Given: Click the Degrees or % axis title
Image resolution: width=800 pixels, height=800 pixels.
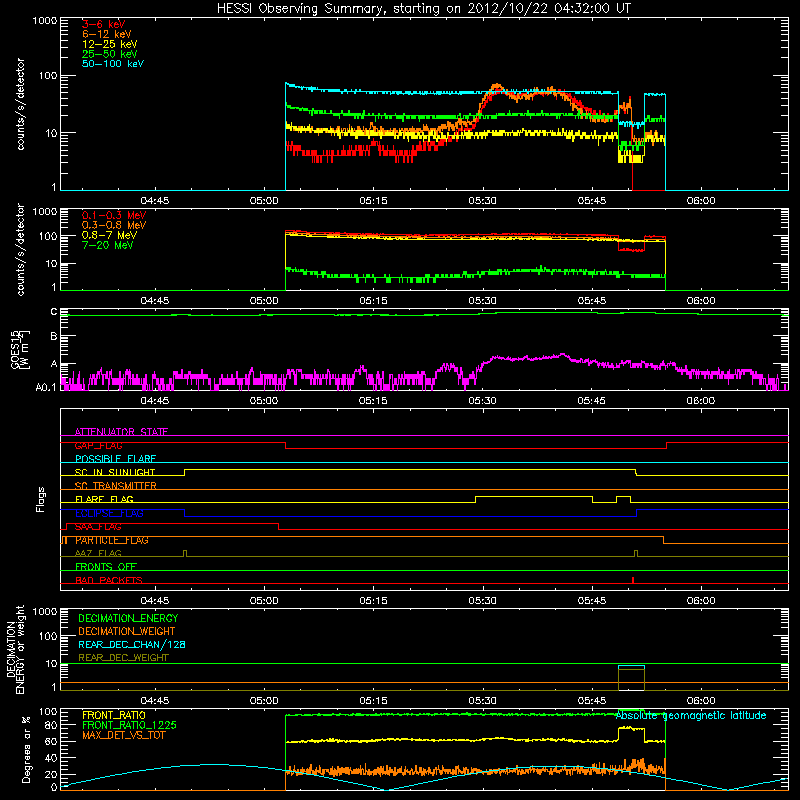Looking at the screenshot, I should coord(26,749).
